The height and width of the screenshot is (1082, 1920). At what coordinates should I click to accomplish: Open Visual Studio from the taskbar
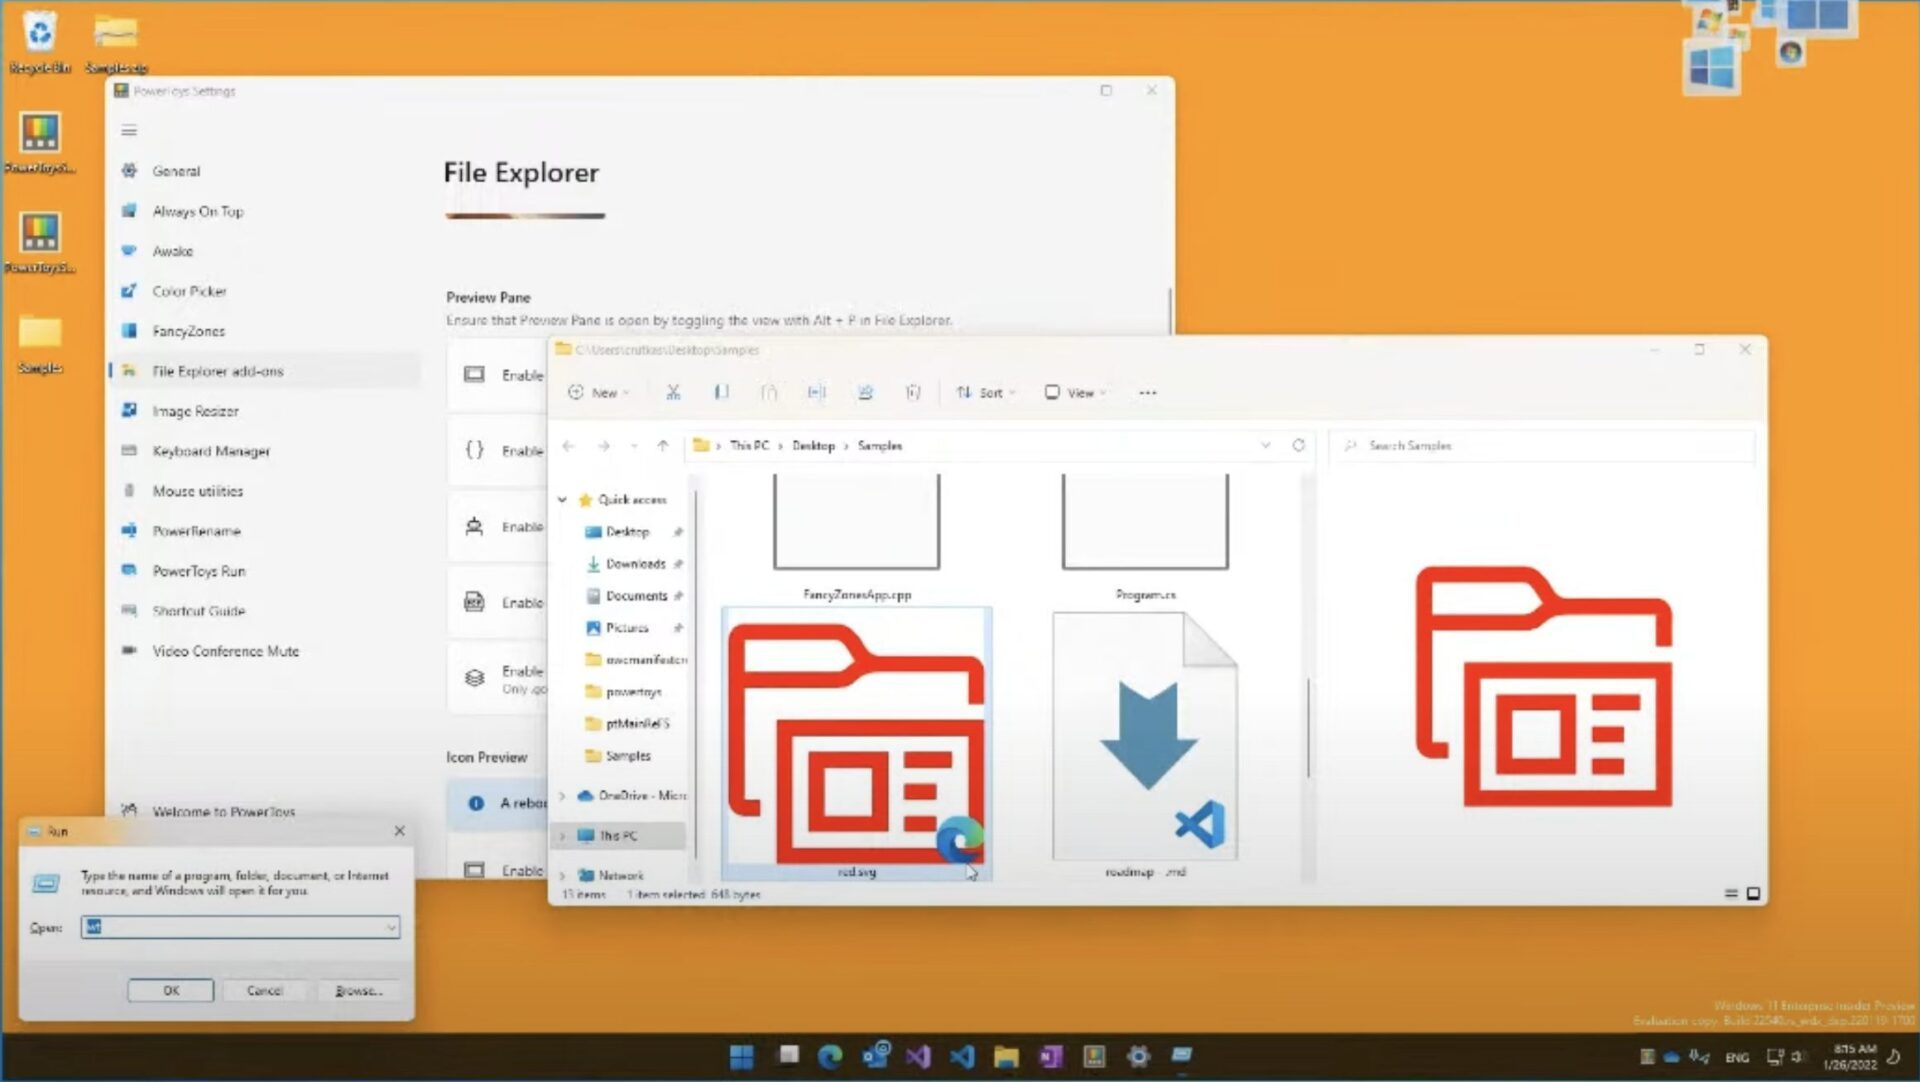(918, 1056)
